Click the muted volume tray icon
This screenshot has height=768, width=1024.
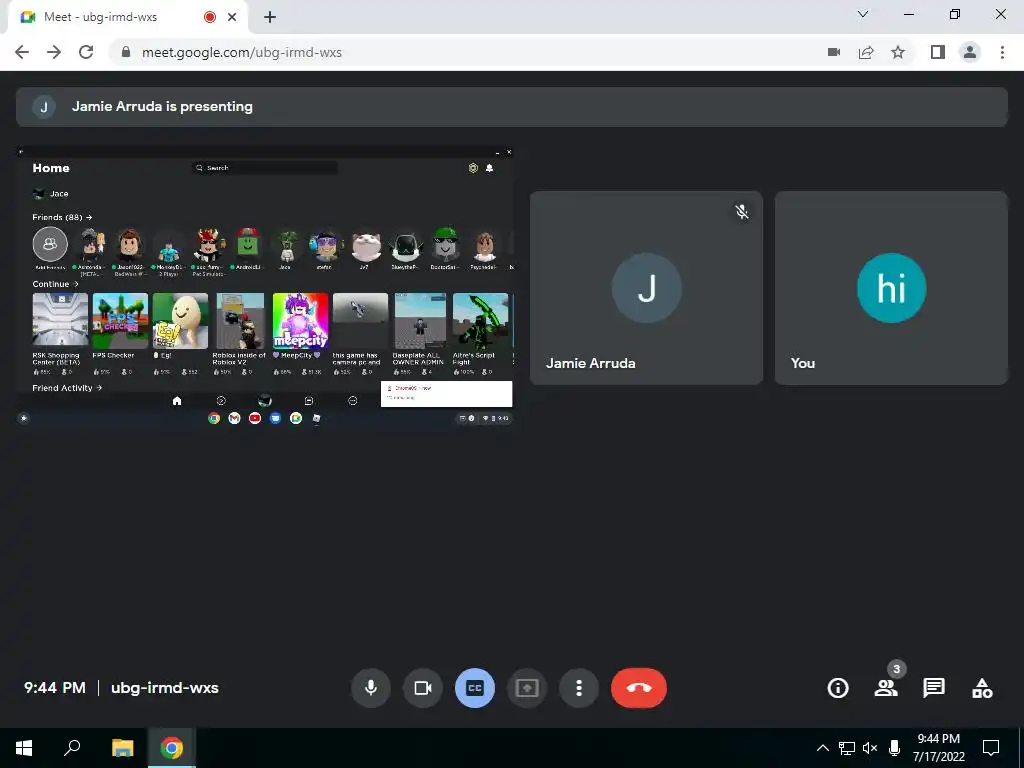tap(870, 748)
